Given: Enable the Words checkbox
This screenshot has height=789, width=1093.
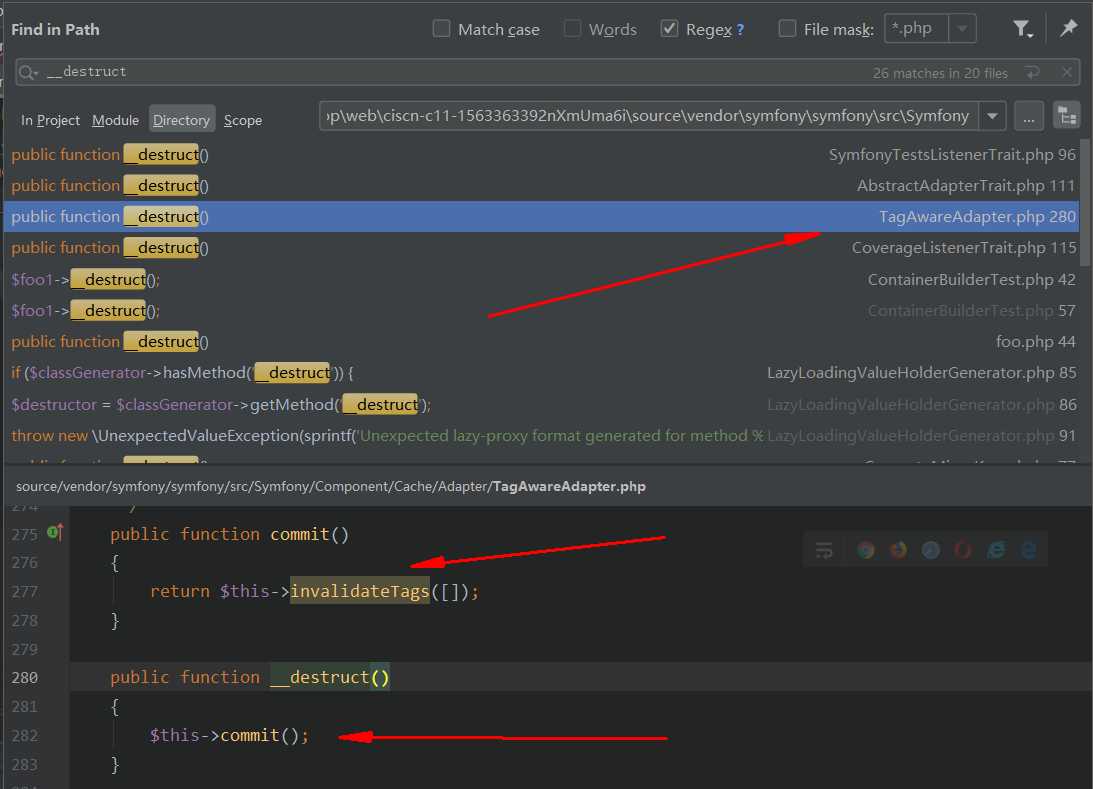Looking at the screenshot, I should coord(572,29).
